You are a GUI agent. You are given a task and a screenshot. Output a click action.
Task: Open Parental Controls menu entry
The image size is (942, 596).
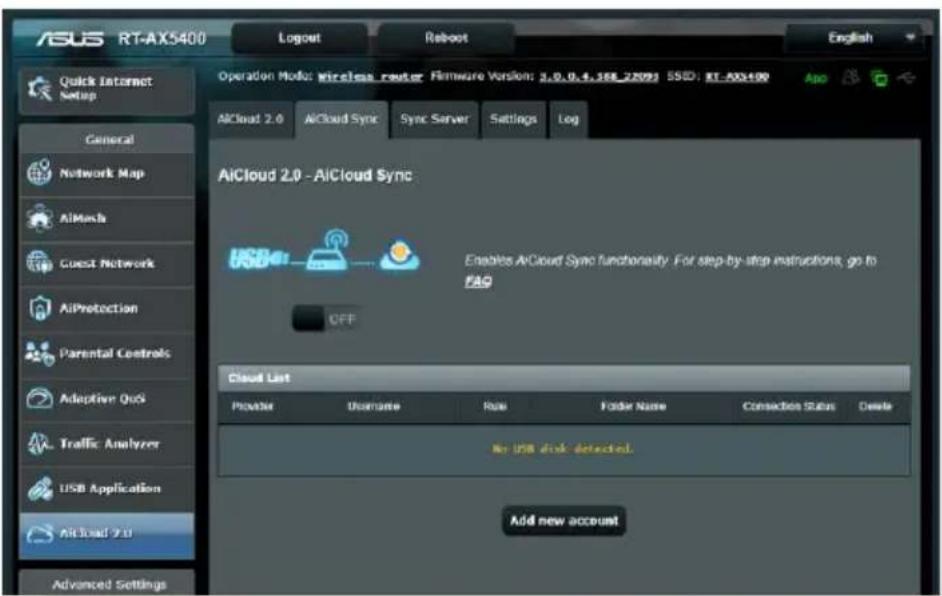pyautogui.click(x=107, y=353)
